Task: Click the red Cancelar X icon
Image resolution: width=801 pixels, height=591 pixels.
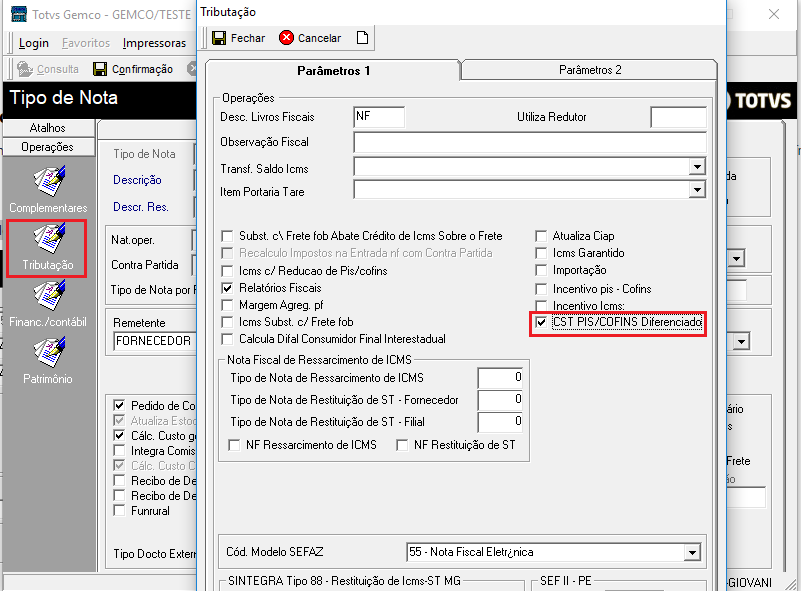Action: (286, 38)
